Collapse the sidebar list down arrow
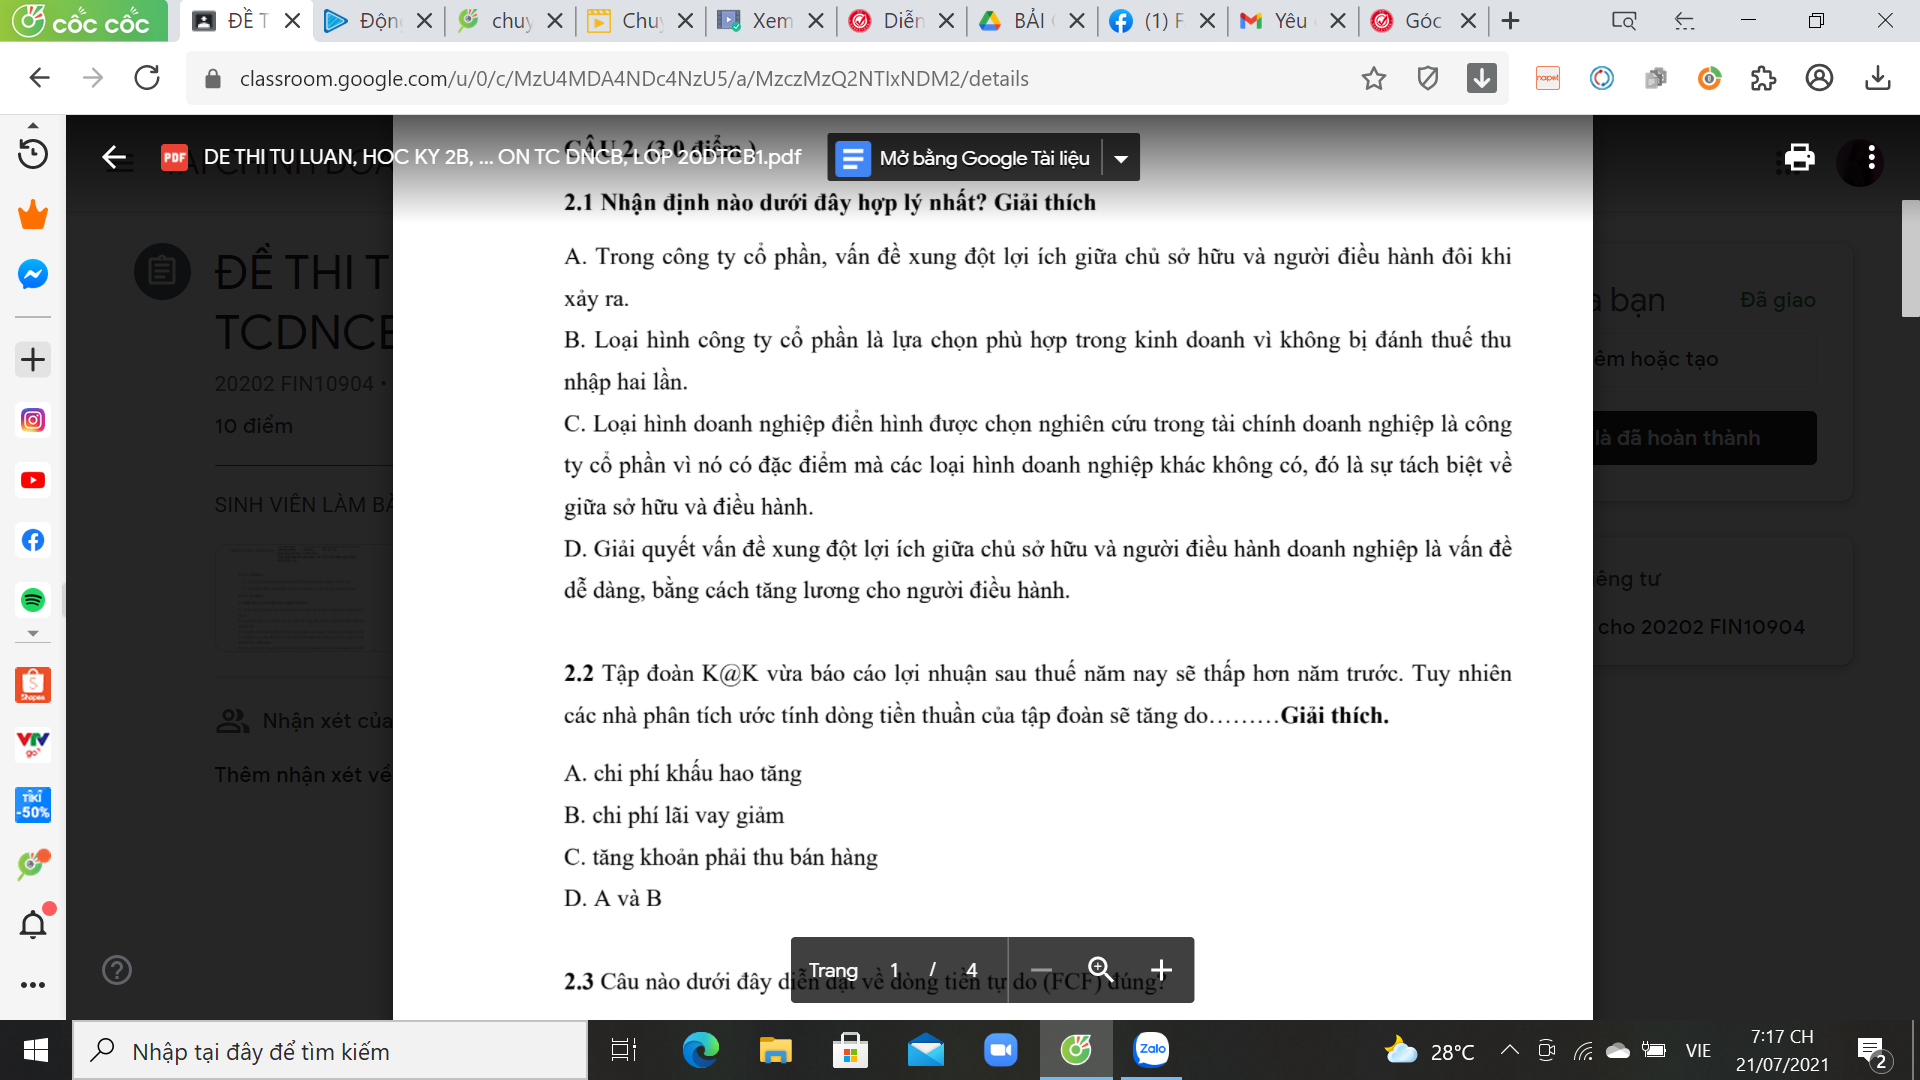Screen dimensions: 1920x1080 point(33,634)
